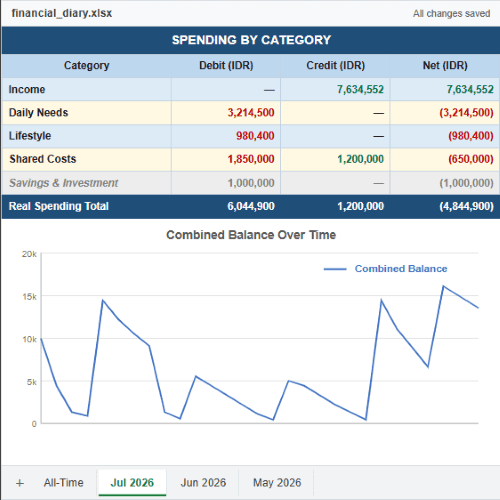Click Savings & Investment debit 1,000,000

(x=251, y=183)
